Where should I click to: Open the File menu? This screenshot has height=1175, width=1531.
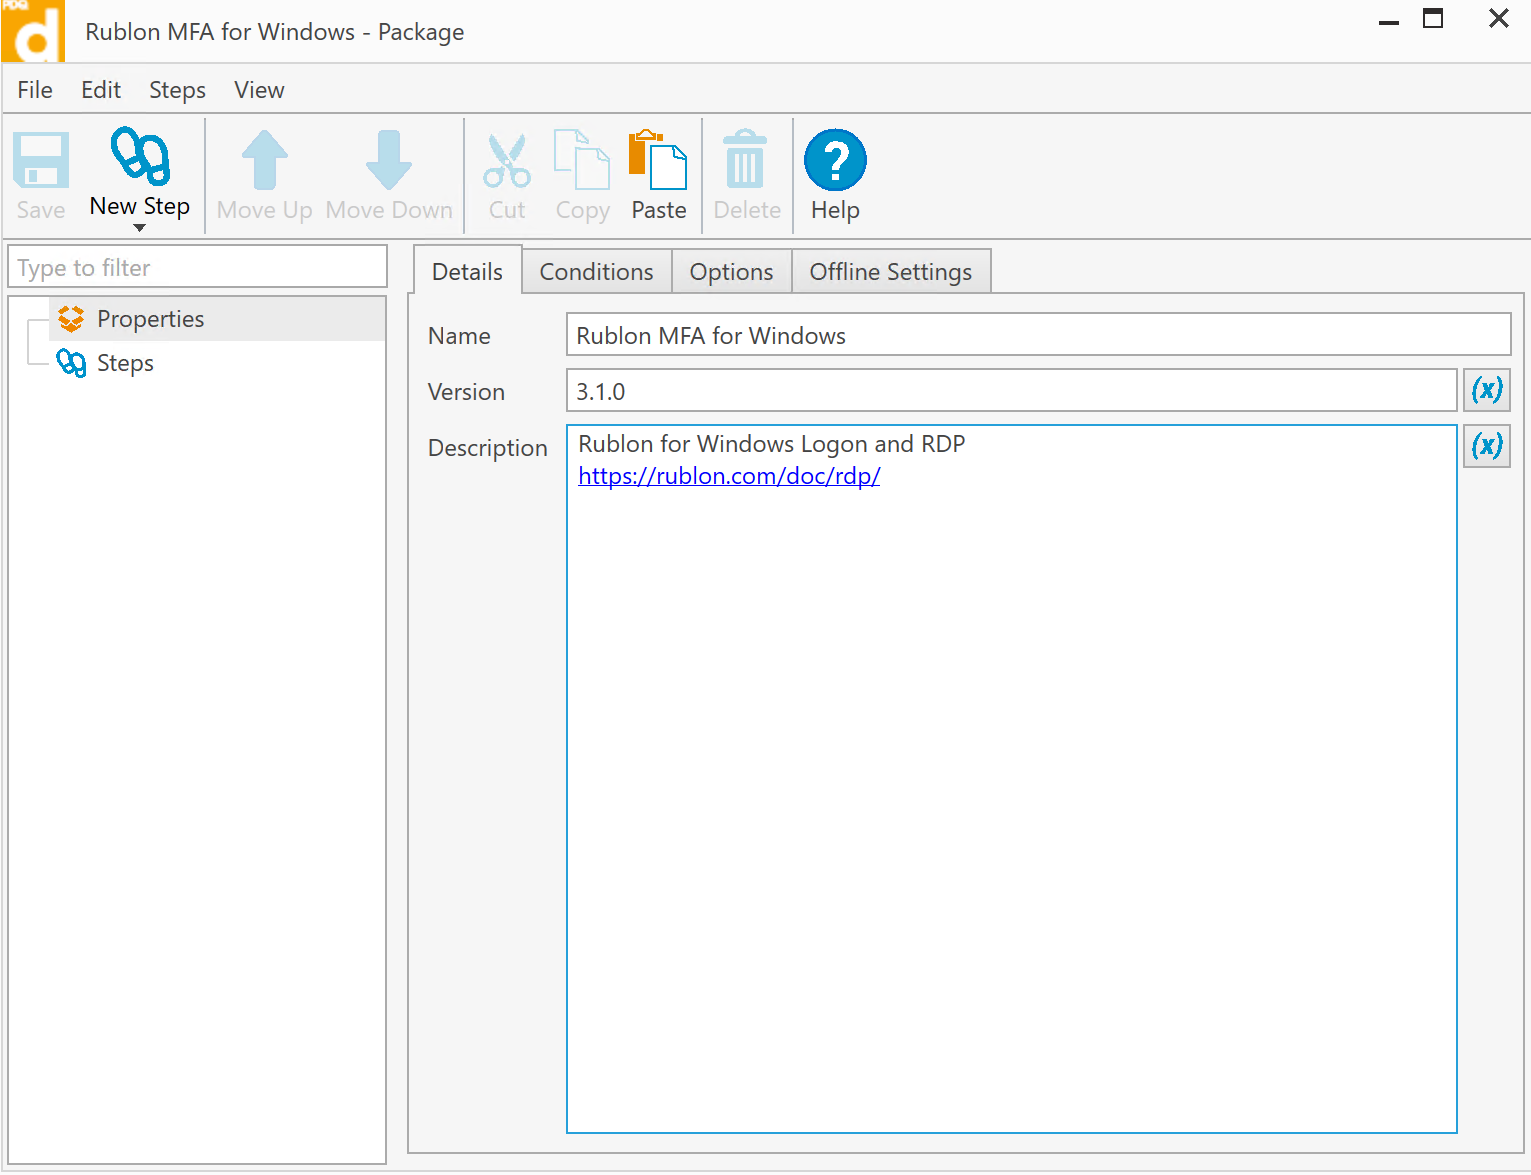tap(35, 90)
